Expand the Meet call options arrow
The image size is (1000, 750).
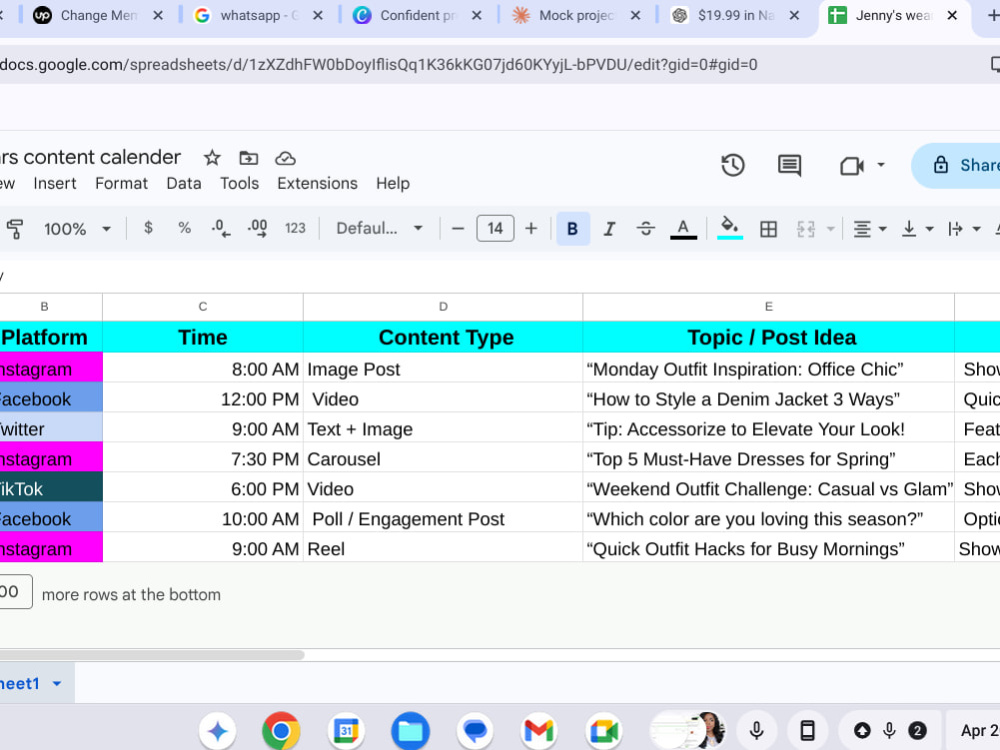[x=881, y=165]
